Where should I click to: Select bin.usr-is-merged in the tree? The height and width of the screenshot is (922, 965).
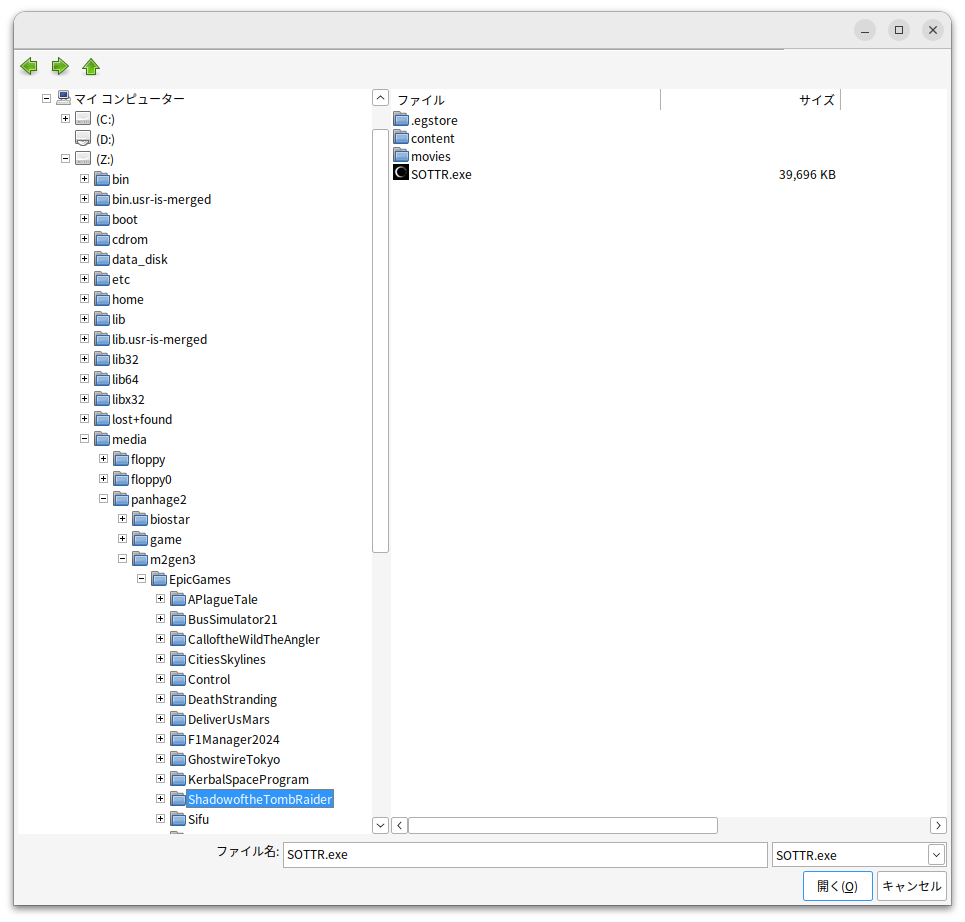coord(161,199)
